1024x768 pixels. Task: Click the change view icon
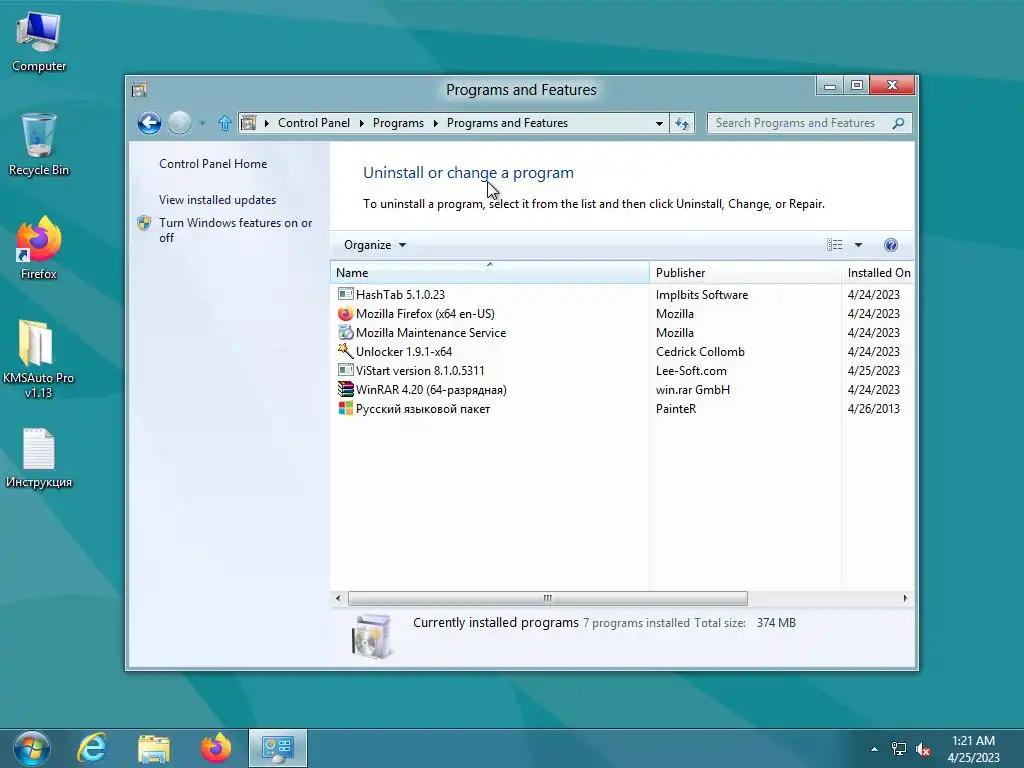click(x=834, y=245)
